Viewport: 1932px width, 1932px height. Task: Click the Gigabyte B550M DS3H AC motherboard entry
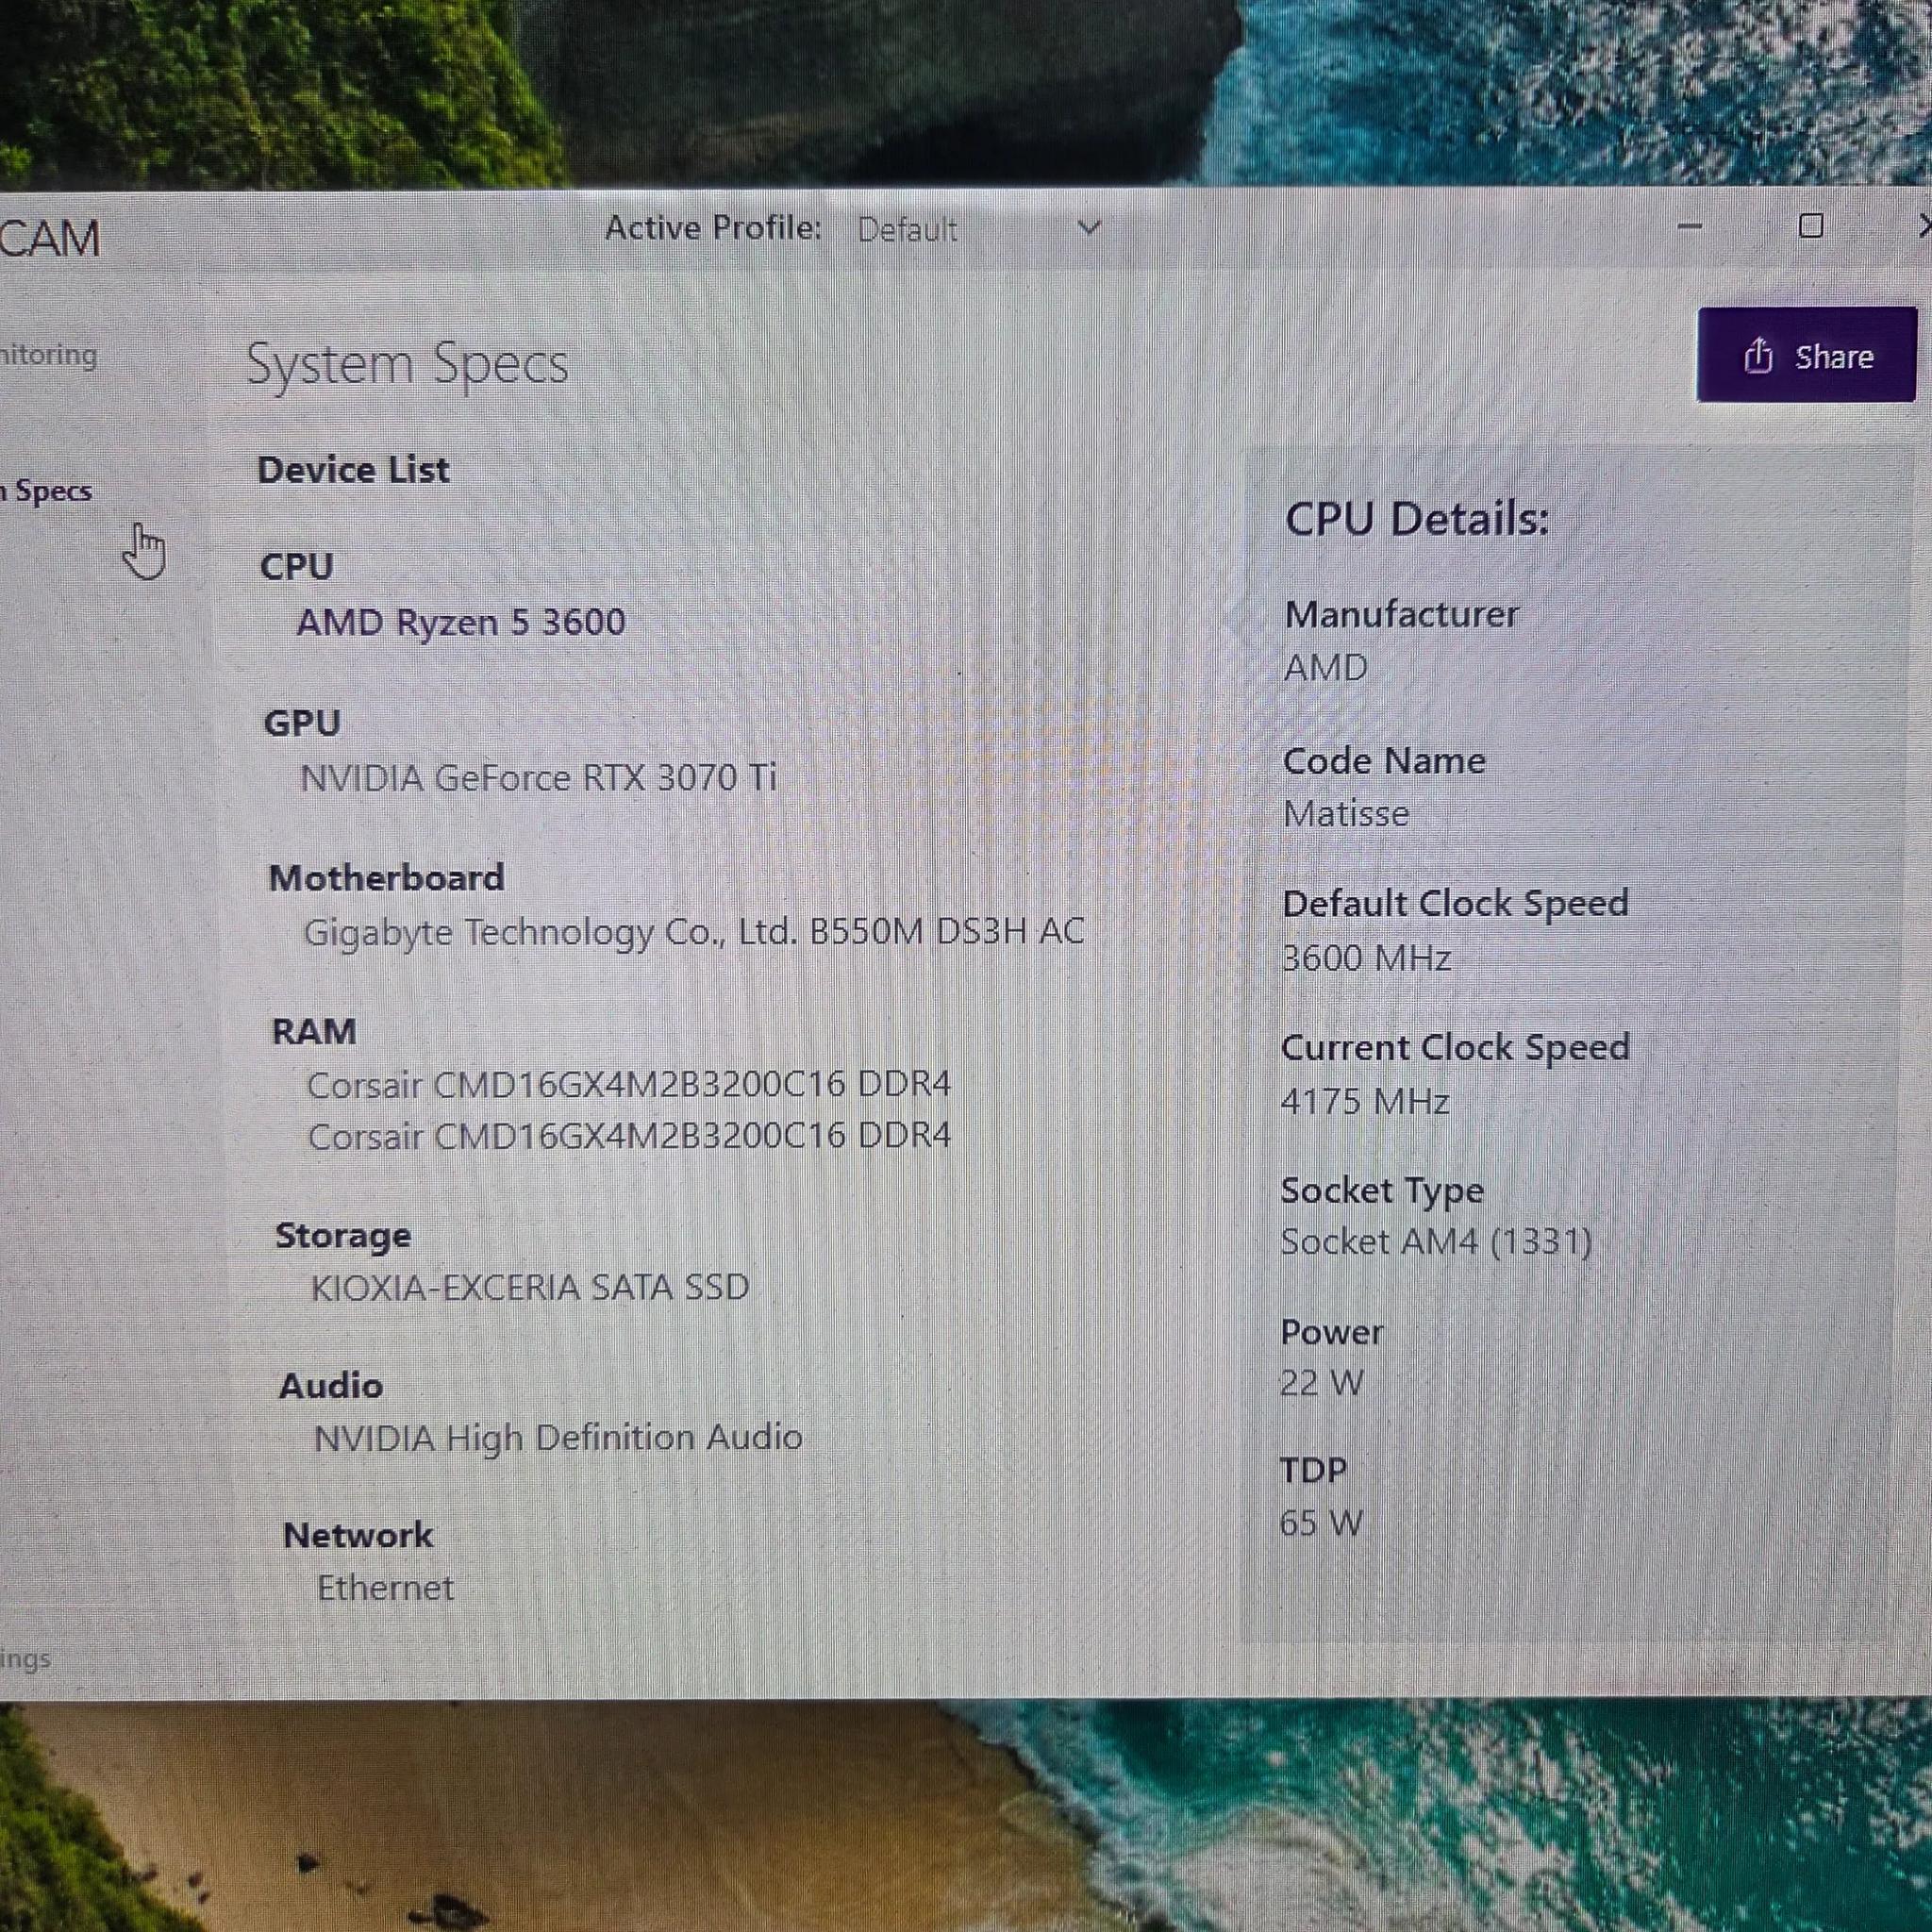click(x=694, y=931)
